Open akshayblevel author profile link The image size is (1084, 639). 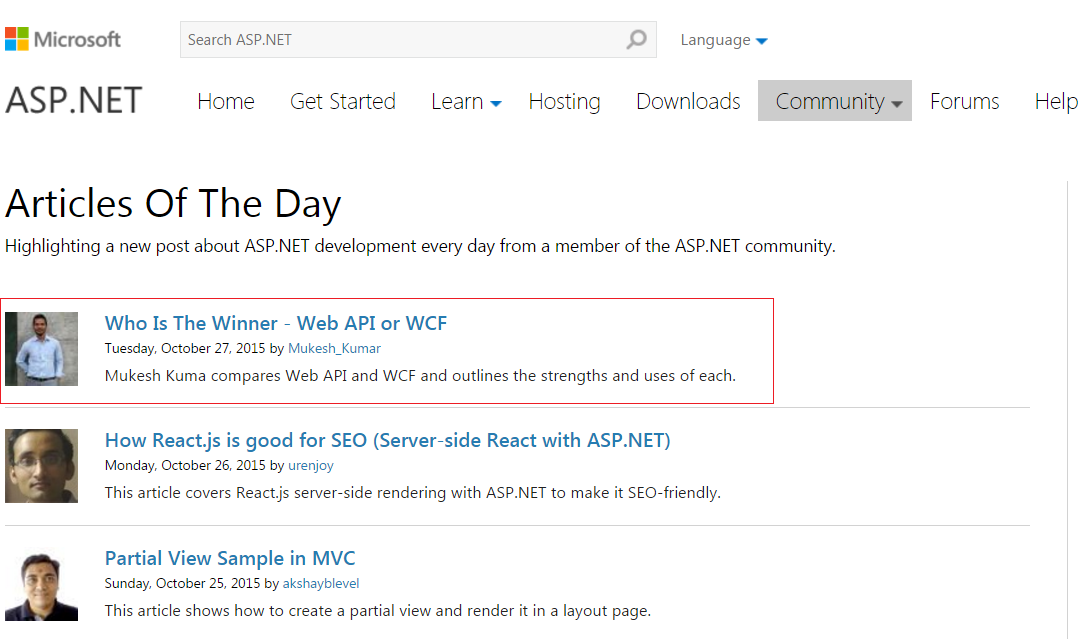pos(321,584)
